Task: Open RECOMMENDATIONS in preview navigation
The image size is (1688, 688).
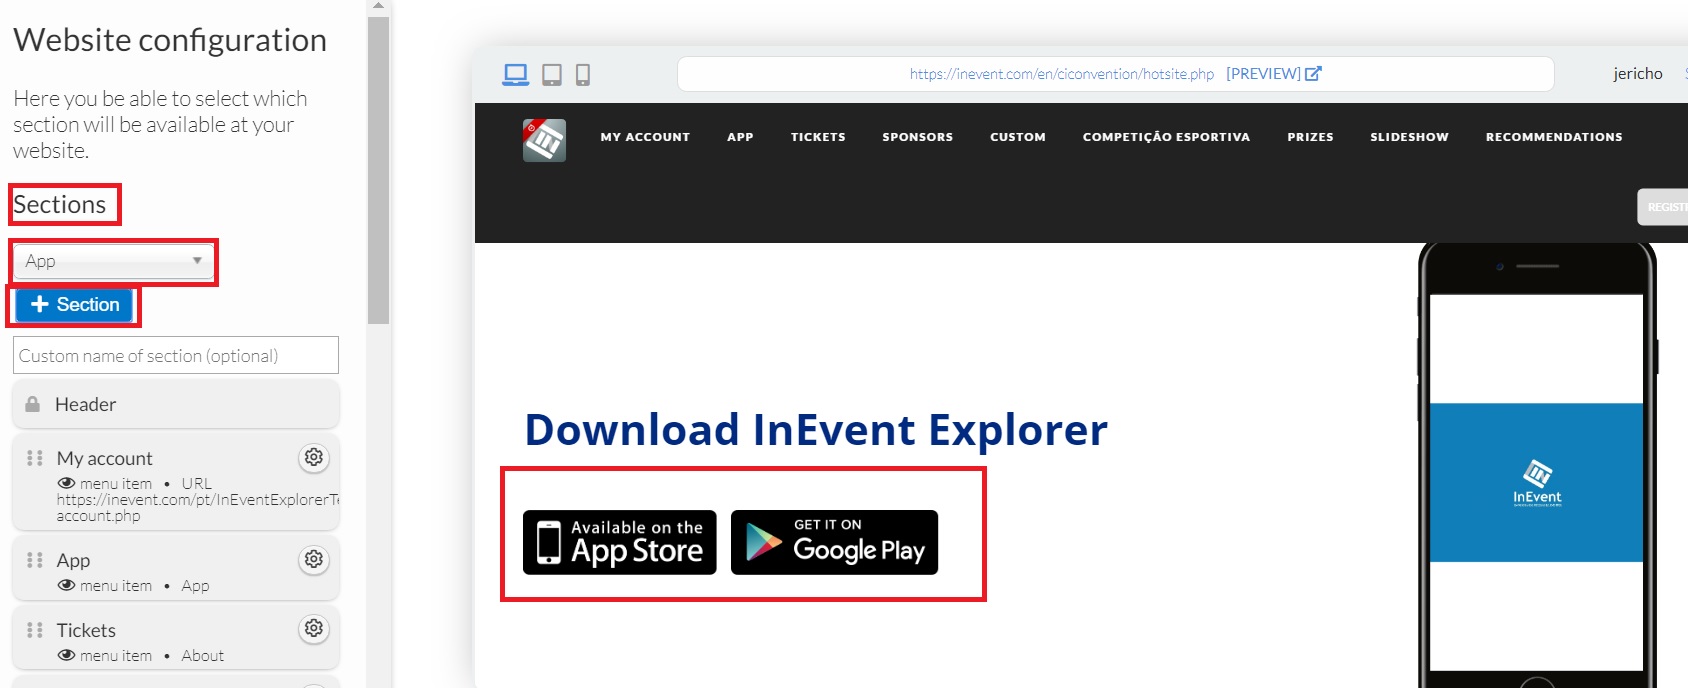Action: click(1554, 137)
